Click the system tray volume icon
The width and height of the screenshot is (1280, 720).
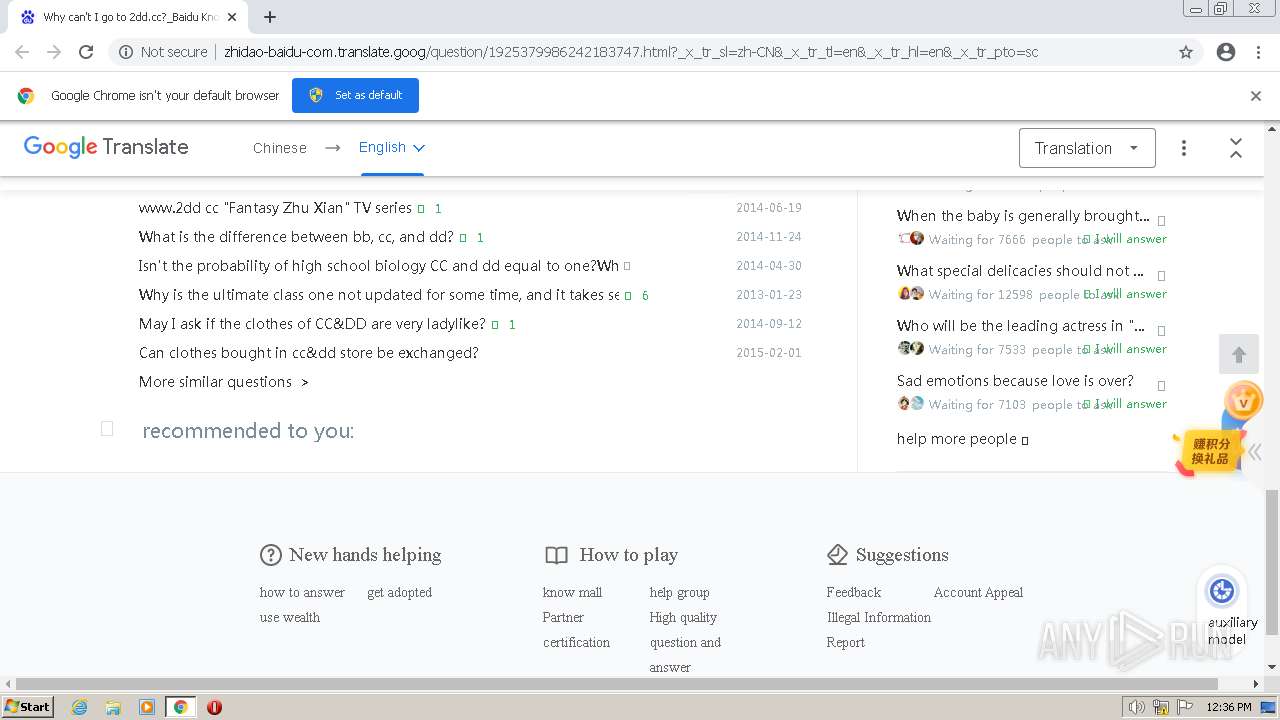click(1138, 707)
